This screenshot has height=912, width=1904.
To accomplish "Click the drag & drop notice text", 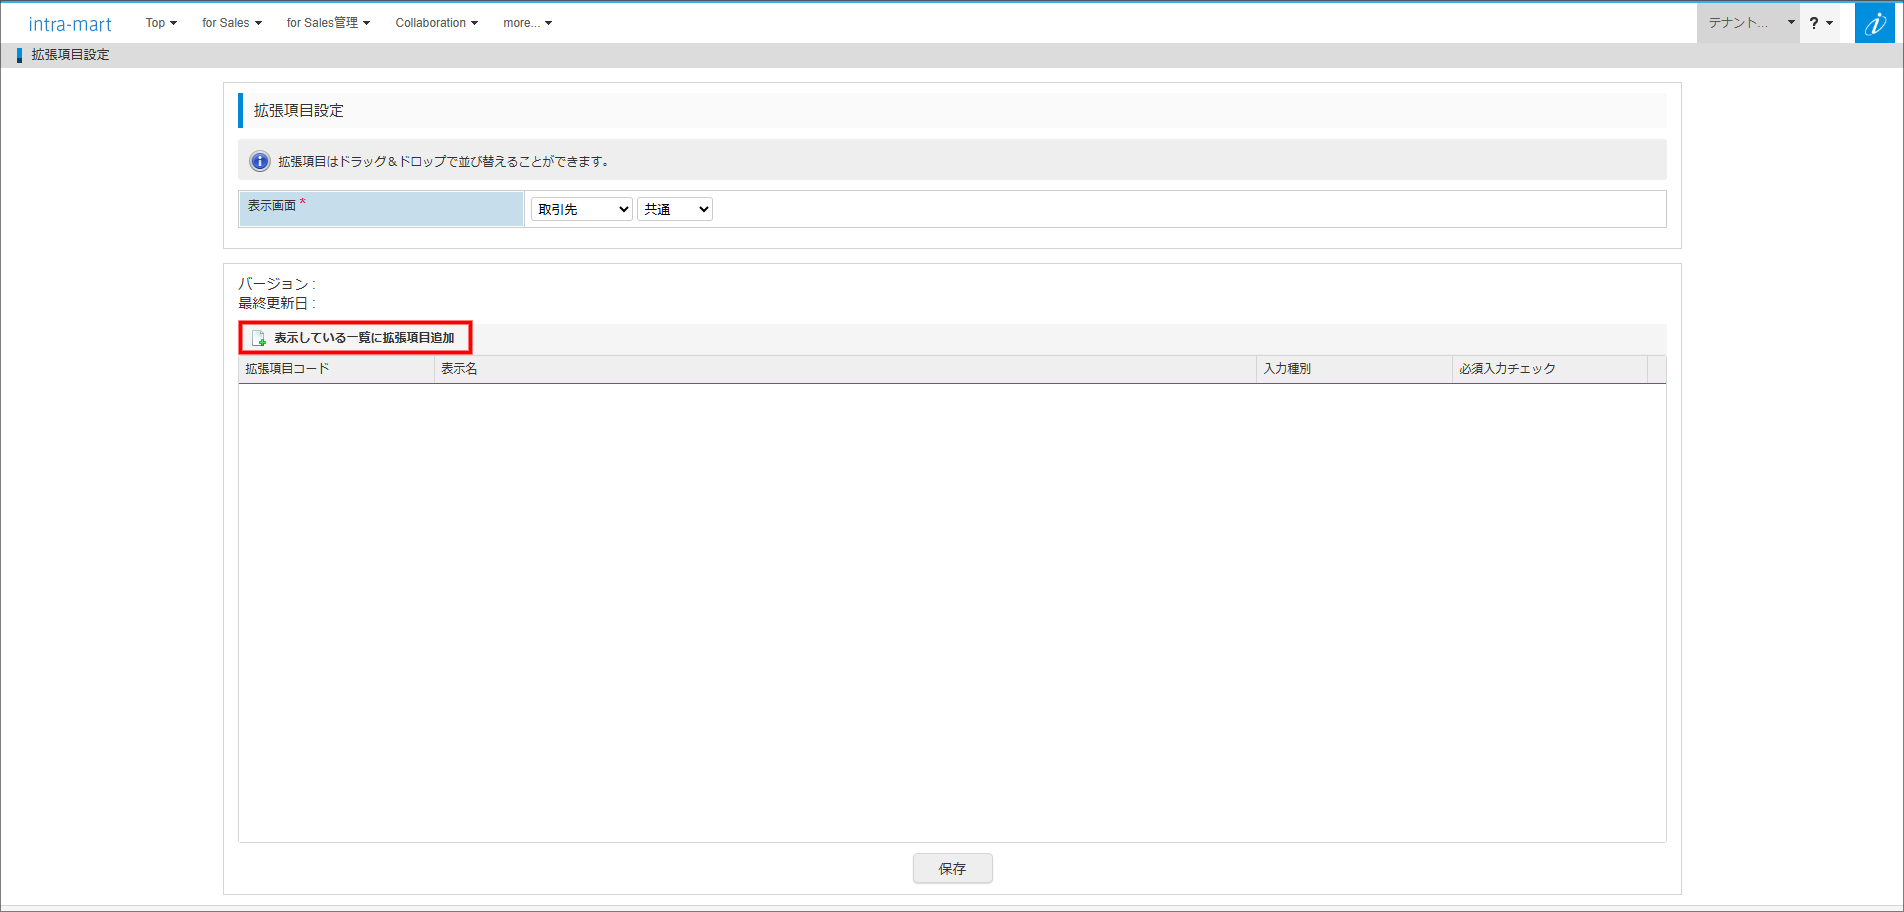I will (445, 161).
